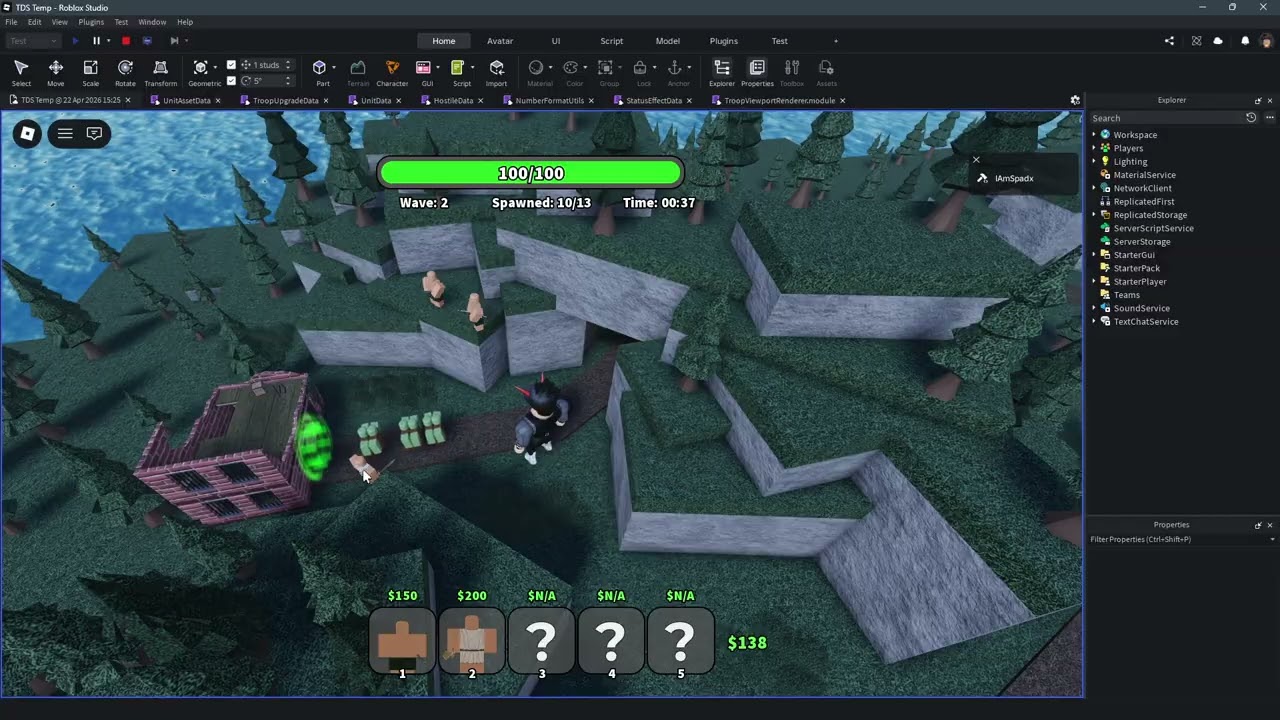Image resolution: width=1280 pixels, height=720 pixels.
Task: Pause the running playtest
Action: (x=96, y=41)
